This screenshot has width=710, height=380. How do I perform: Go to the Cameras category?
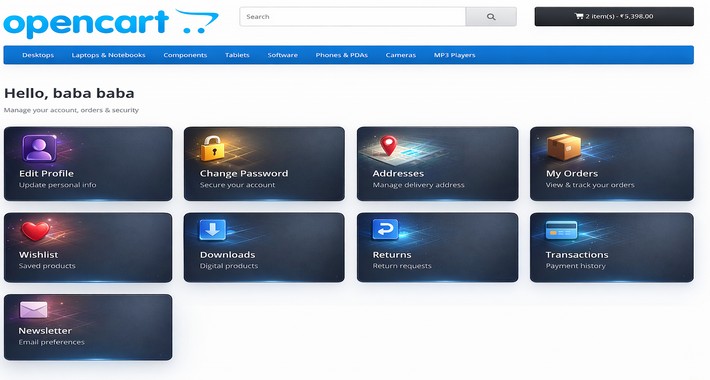point(401,55)
